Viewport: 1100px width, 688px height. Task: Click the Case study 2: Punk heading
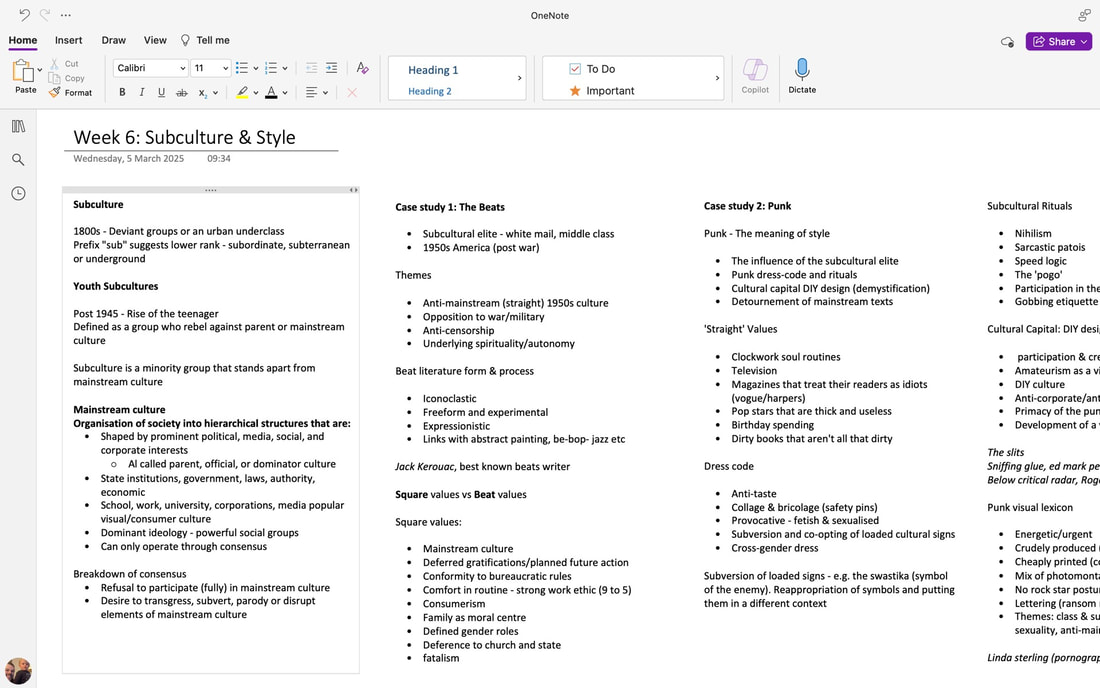747,206
